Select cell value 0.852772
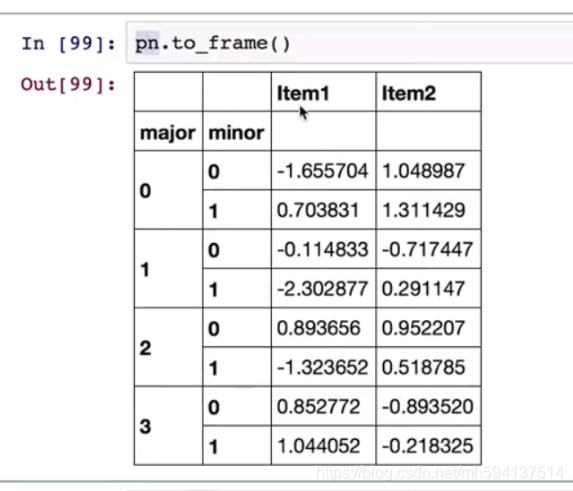Viewport: 573px width, 491px height. 318,407
